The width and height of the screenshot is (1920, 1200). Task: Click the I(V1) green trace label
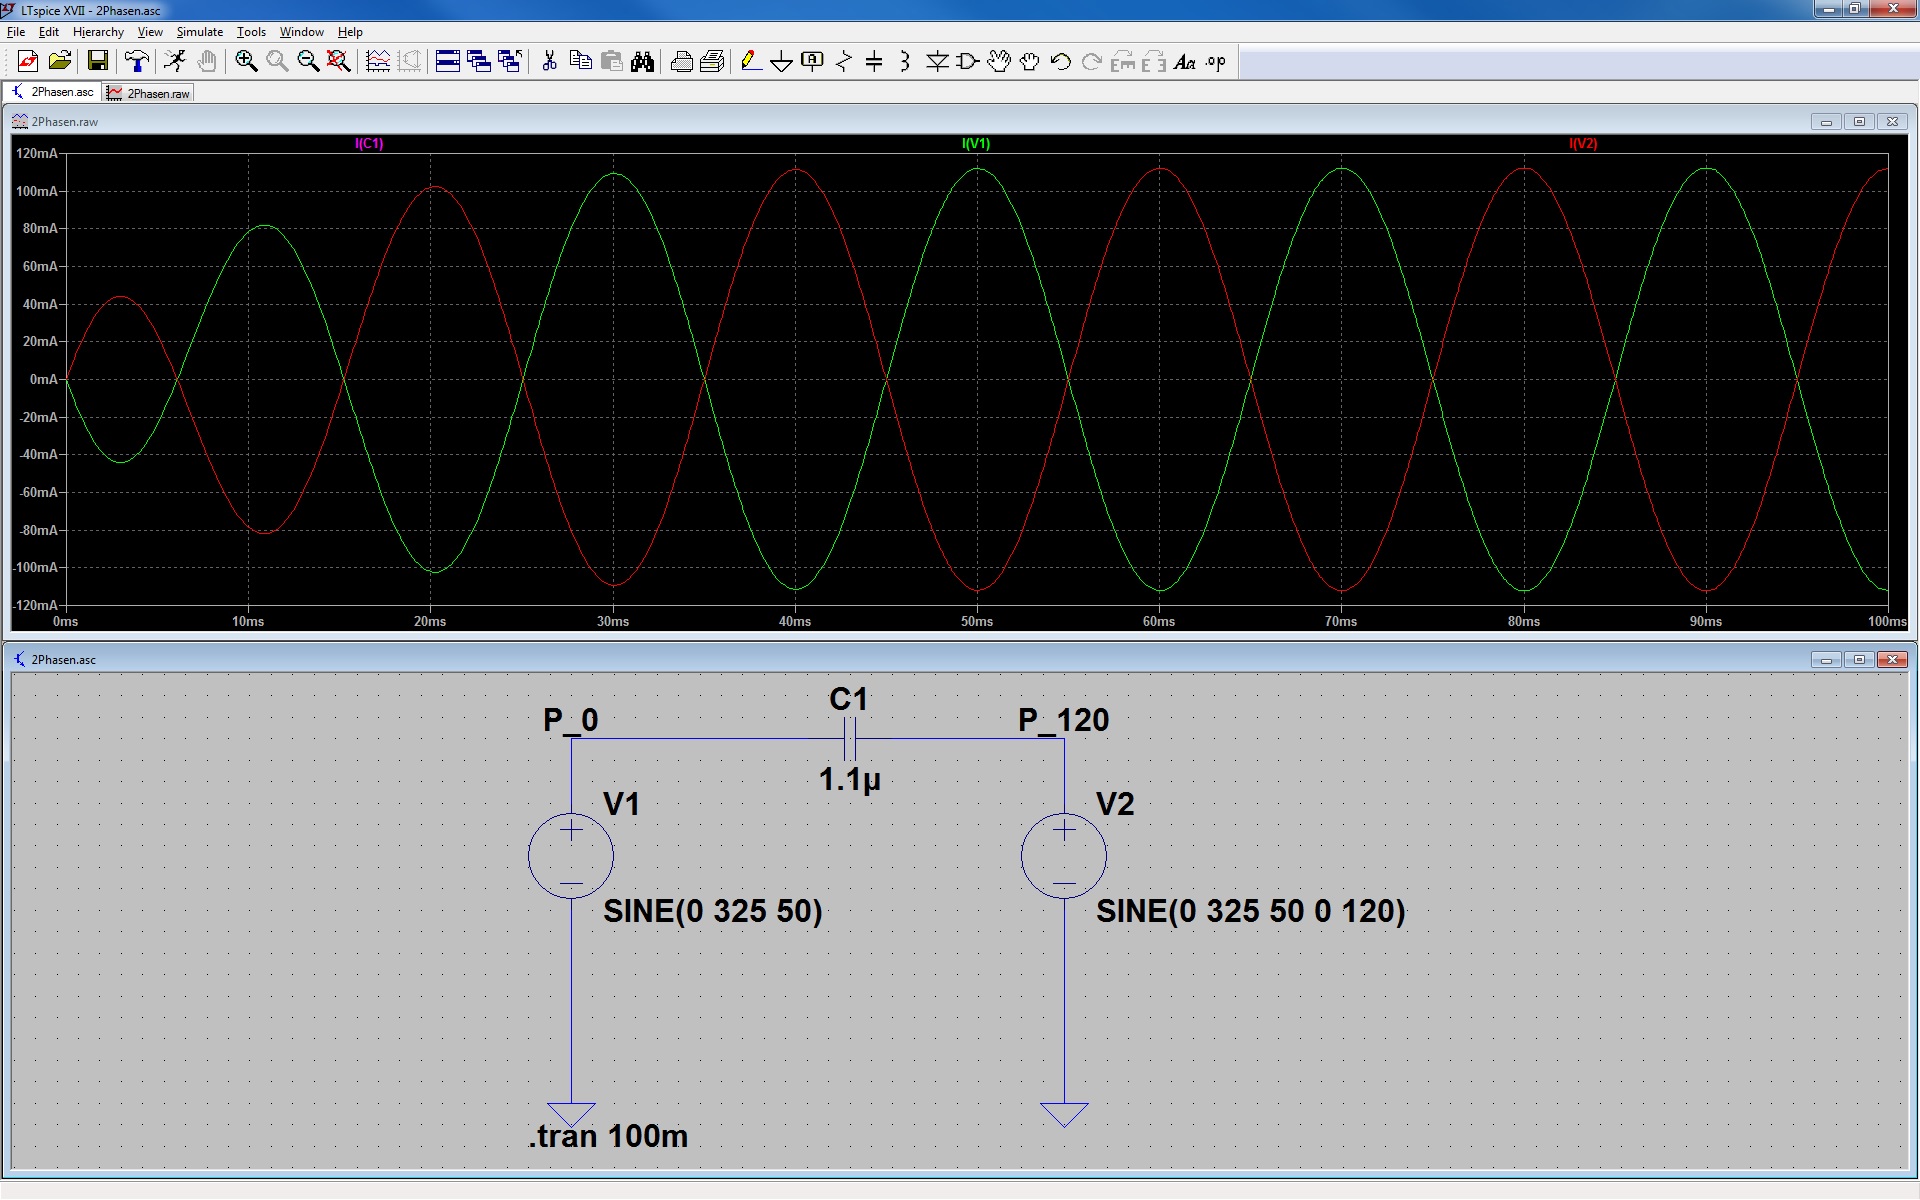(x=975, y=144)
